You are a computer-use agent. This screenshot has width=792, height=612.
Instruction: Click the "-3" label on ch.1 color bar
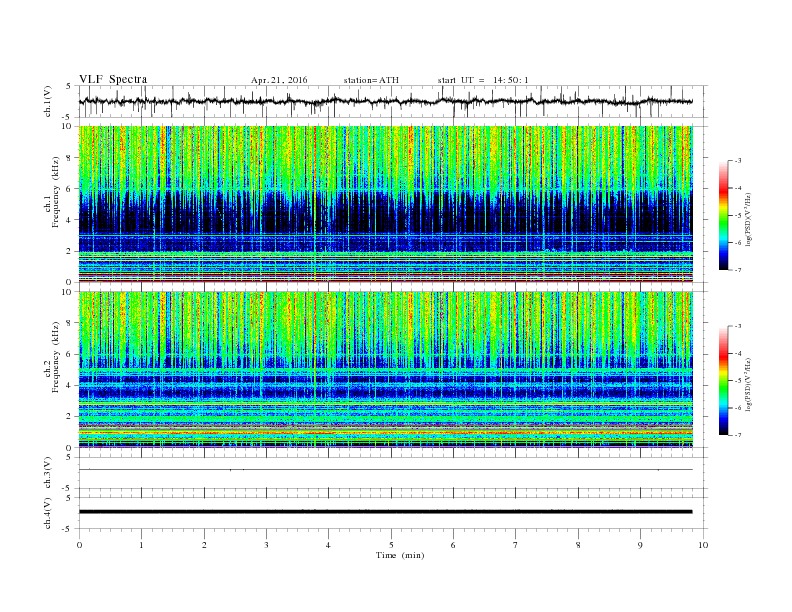pyautogui.click(x=738, y=161)
